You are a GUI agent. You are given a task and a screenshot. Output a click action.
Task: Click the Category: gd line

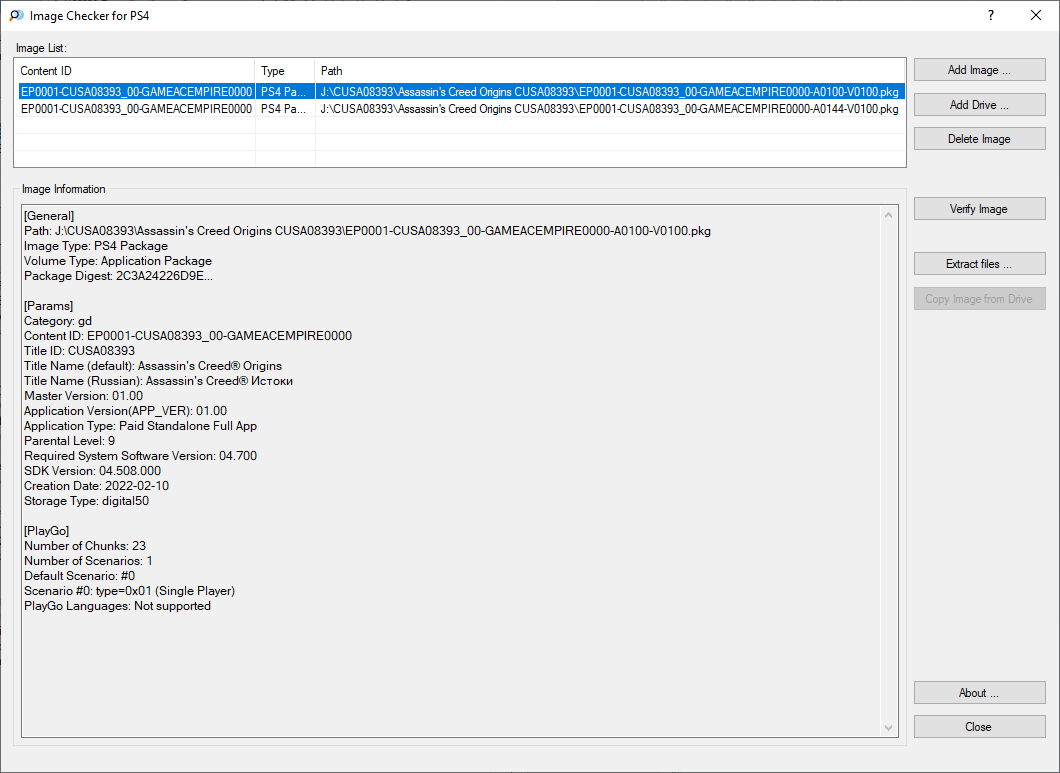[57, 321]
